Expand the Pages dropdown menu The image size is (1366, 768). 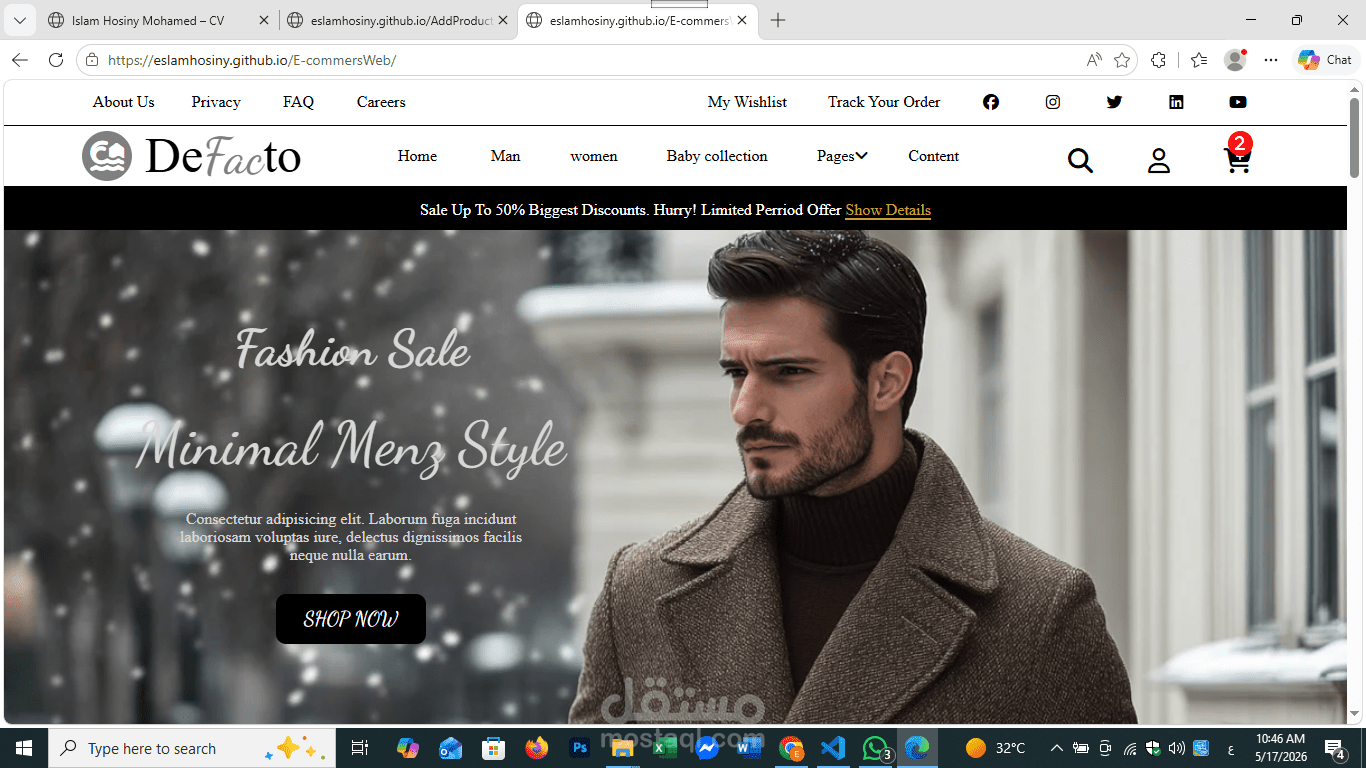point(842,156)
